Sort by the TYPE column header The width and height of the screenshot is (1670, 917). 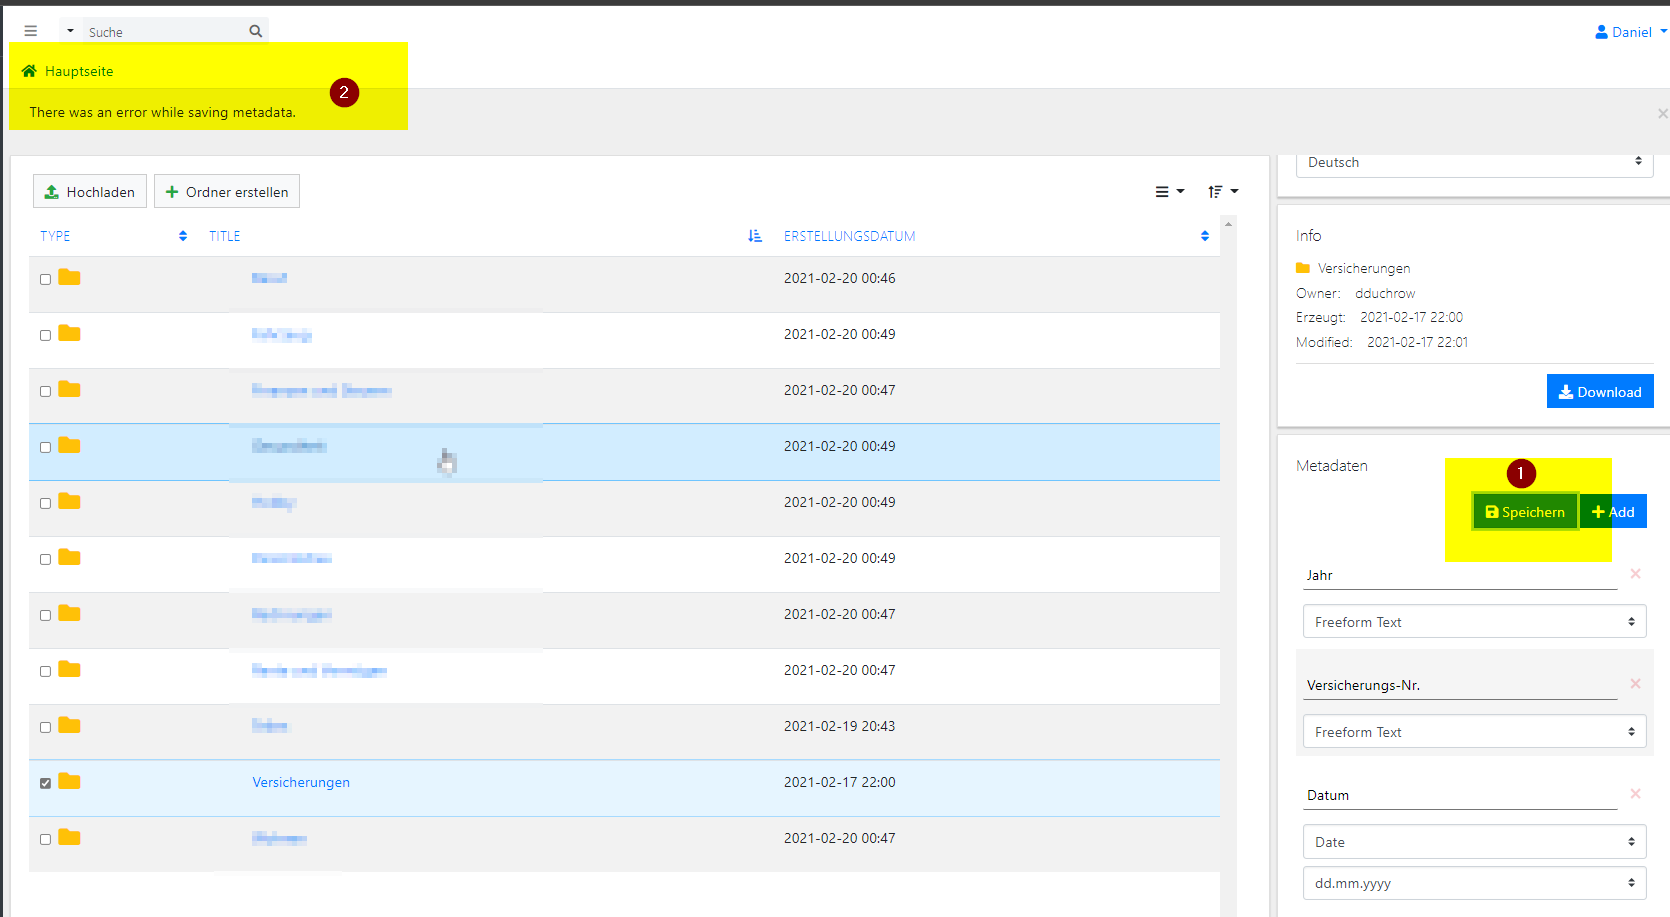point(55,236)
